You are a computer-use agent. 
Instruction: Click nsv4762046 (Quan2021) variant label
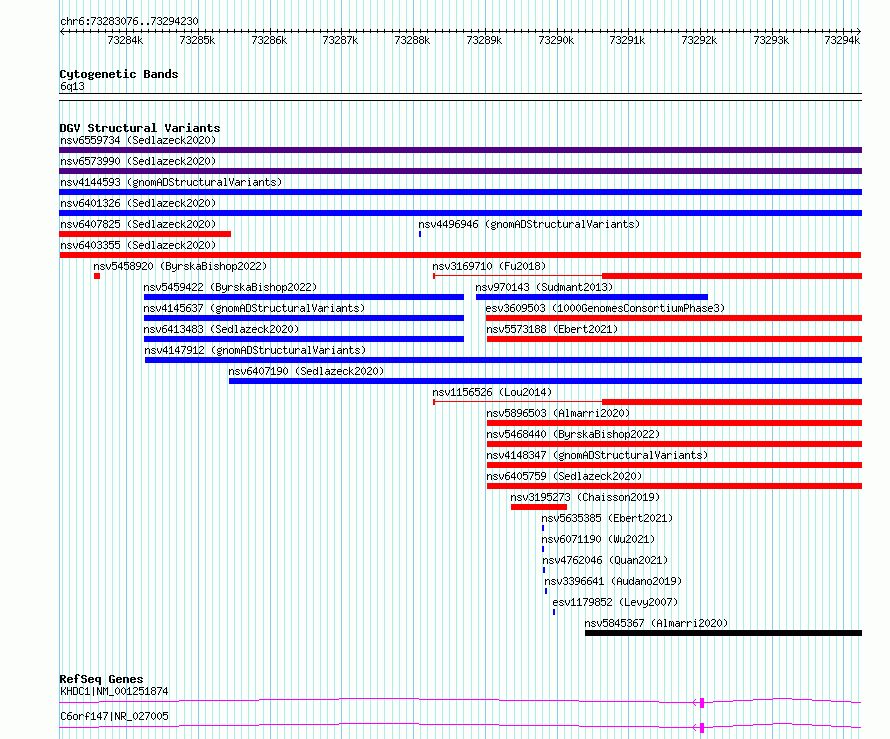[605, 560]
